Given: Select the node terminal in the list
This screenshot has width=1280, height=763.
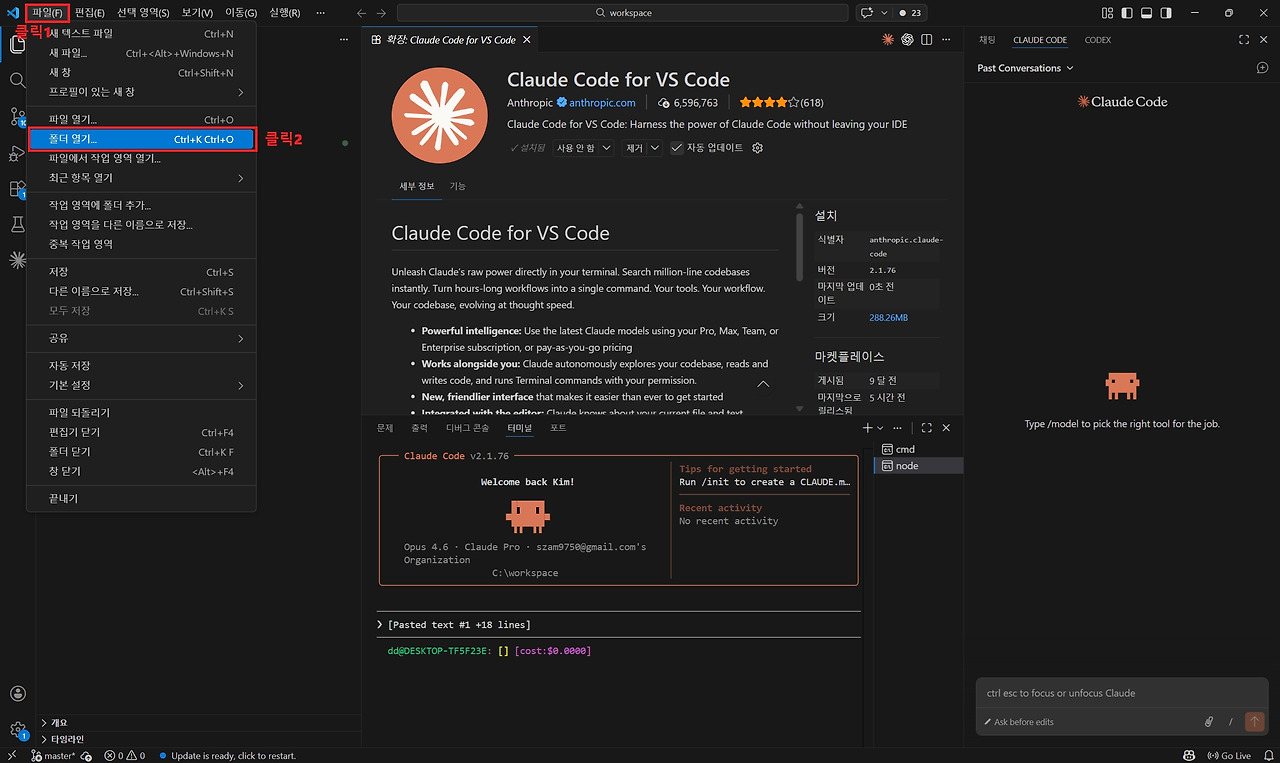Looking at the screenshot, I should (918, 466).
